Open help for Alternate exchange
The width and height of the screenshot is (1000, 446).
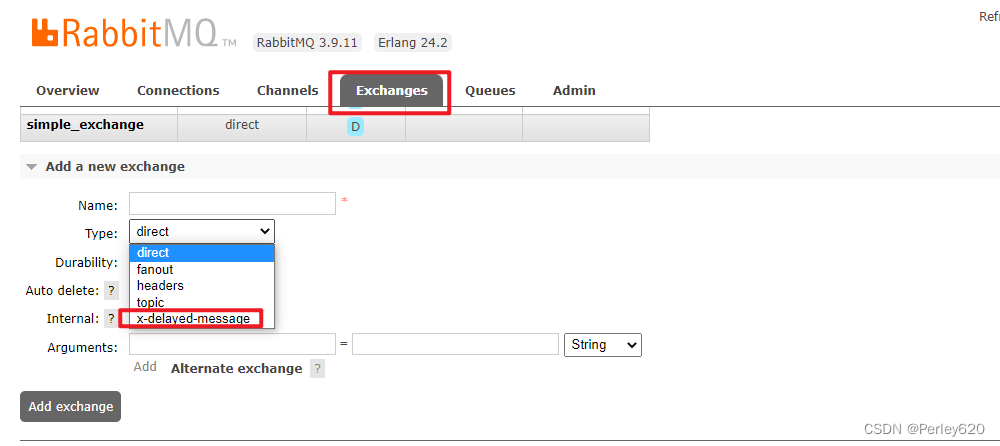coord(317,369)
